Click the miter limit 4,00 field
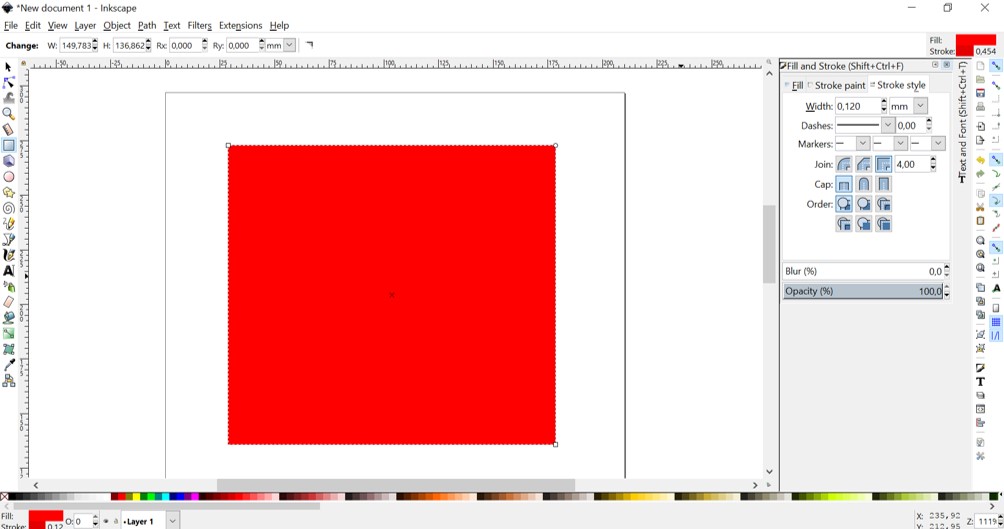This screenshot has height=529, width=1004. tap(911, 165)
